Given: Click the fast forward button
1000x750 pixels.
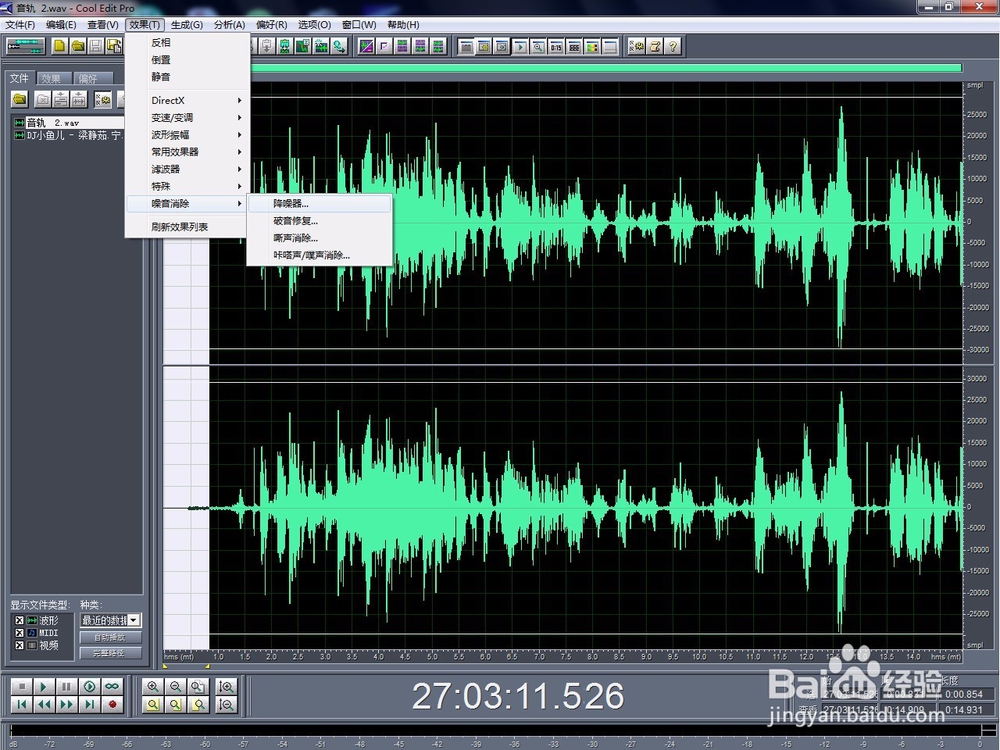Looking at the screenshot, I should tap(66, 704).
